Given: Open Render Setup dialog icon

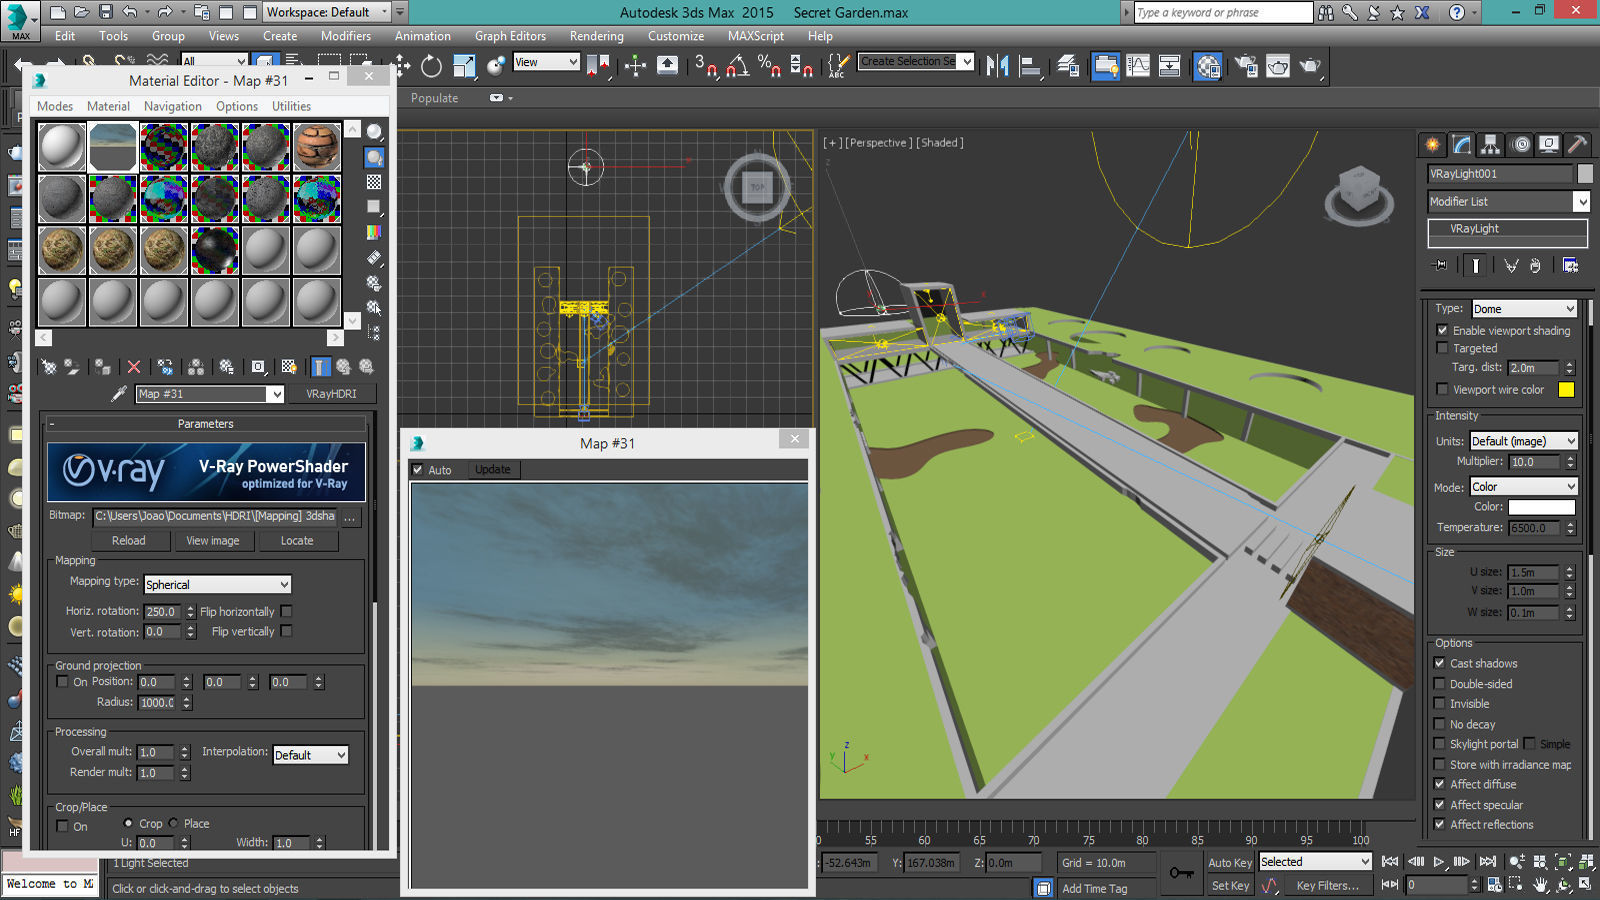Looking at the screenshot, I should point(1246,66).
